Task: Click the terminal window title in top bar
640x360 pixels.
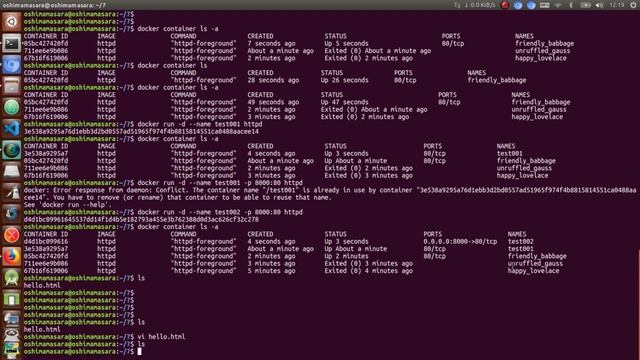Action: 54,5
